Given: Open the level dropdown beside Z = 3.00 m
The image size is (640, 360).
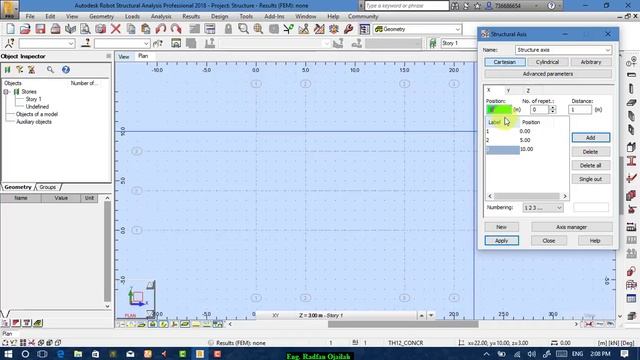Looking at the screenshot, I should click(x=431, y=315).
